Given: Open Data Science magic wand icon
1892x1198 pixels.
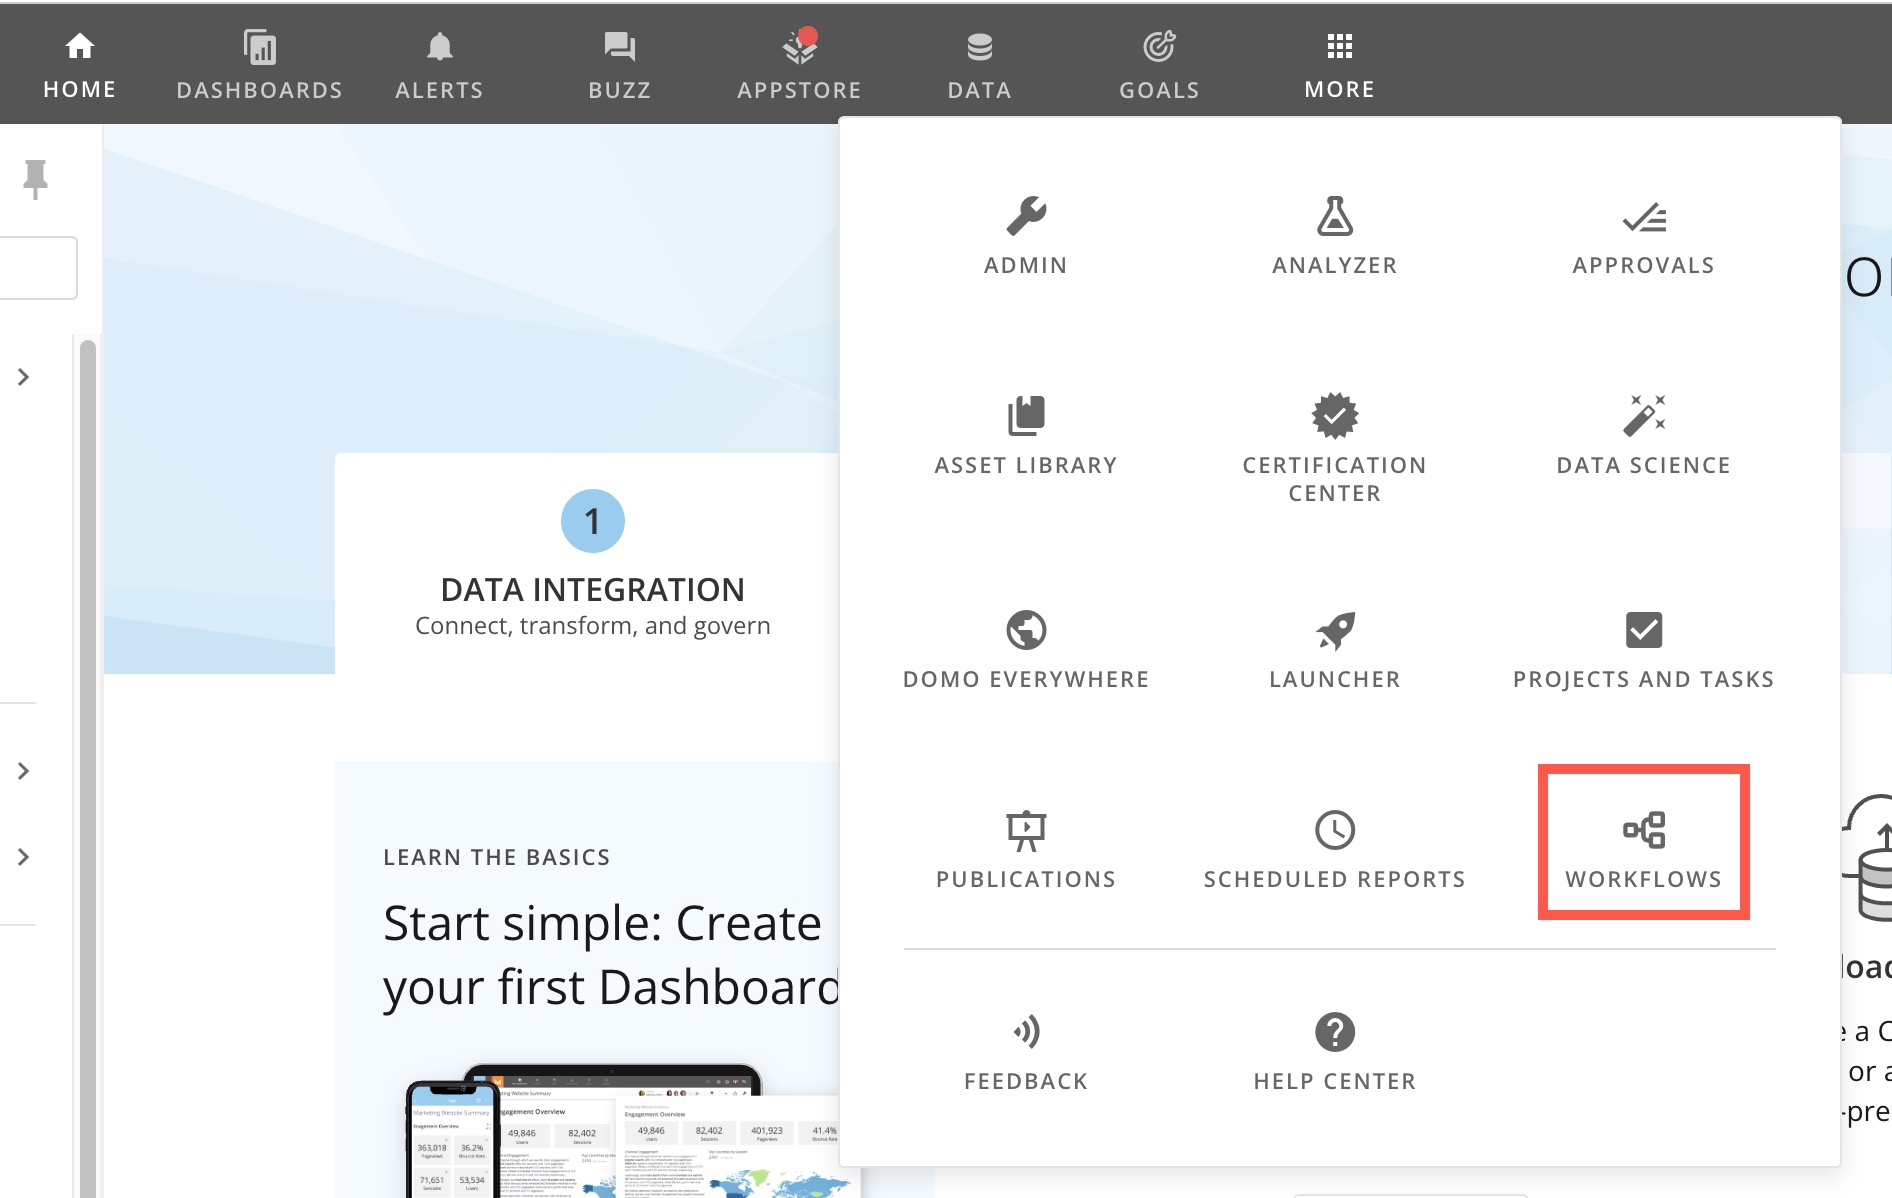Looking at the screenshot, I should (1643, 416).
